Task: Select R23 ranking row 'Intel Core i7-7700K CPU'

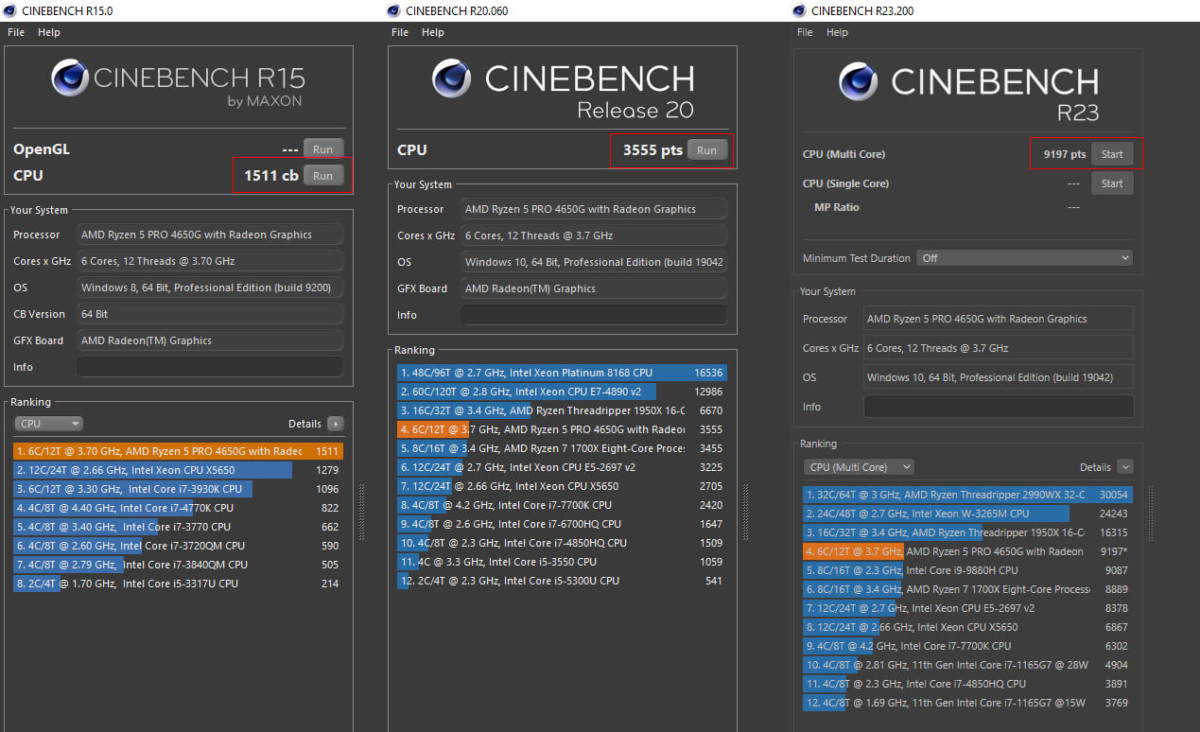Action: tap(968, 646)
